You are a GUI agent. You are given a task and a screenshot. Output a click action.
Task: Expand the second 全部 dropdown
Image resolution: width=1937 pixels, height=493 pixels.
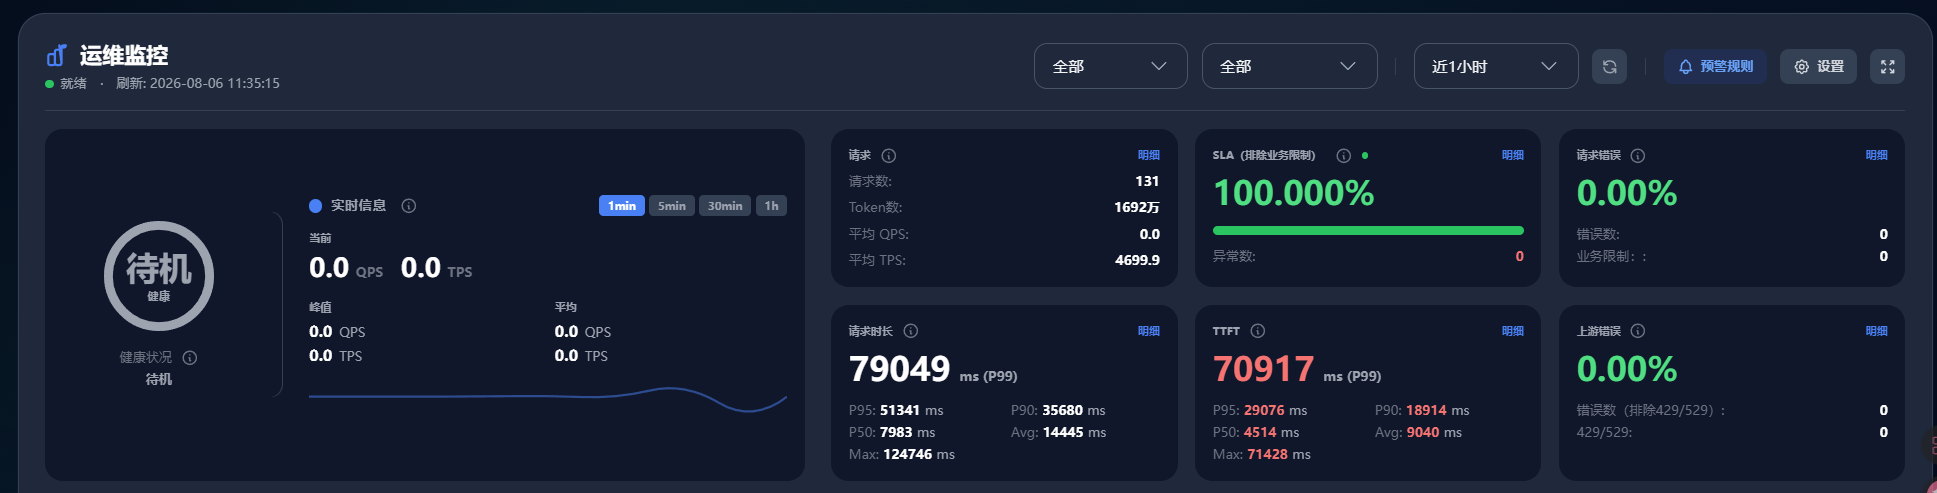click(x=1290, y=66)
